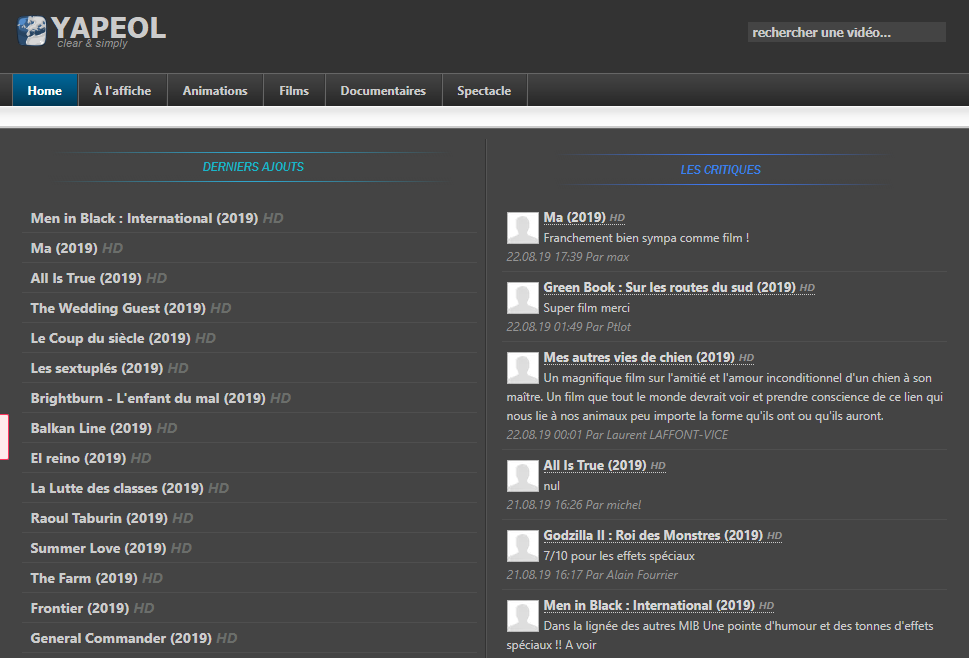Click the LES CRITIQUES heading
Image resolution: width=969 pixels, height=658 pixels.
point(721,170)
